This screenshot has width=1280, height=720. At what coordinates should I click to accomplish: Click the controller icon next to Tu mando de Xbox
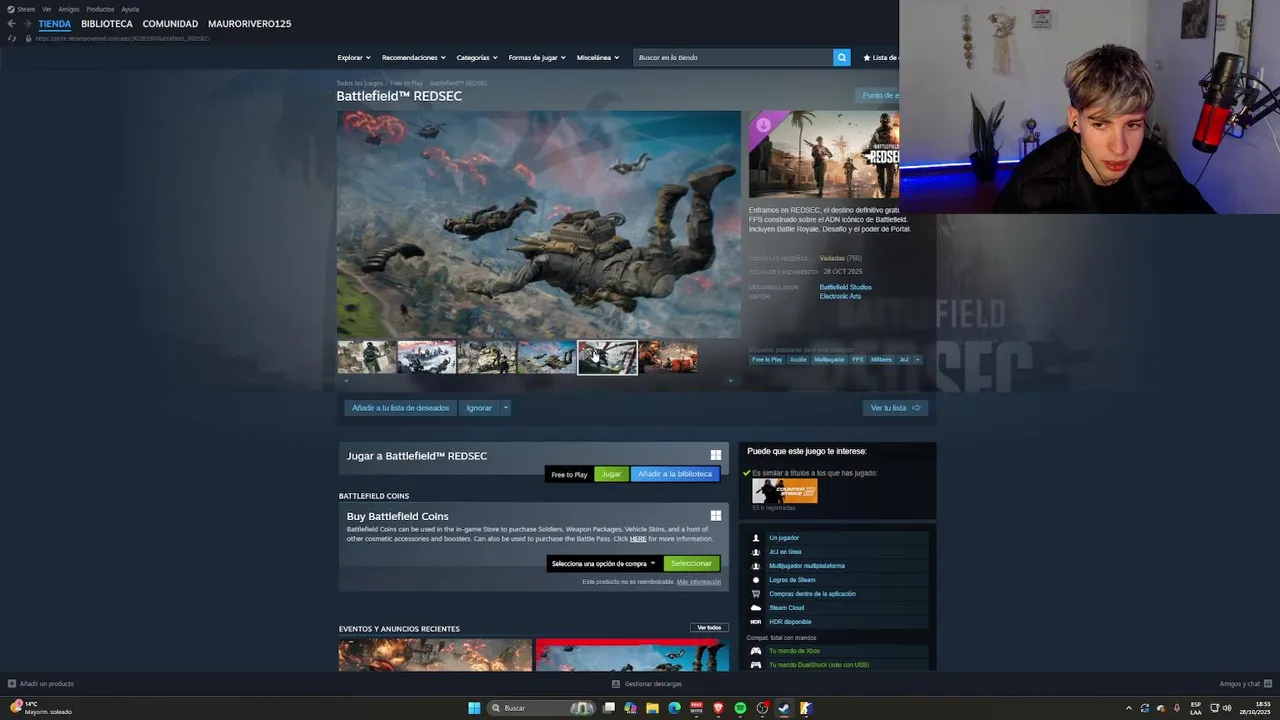(756, 651)
